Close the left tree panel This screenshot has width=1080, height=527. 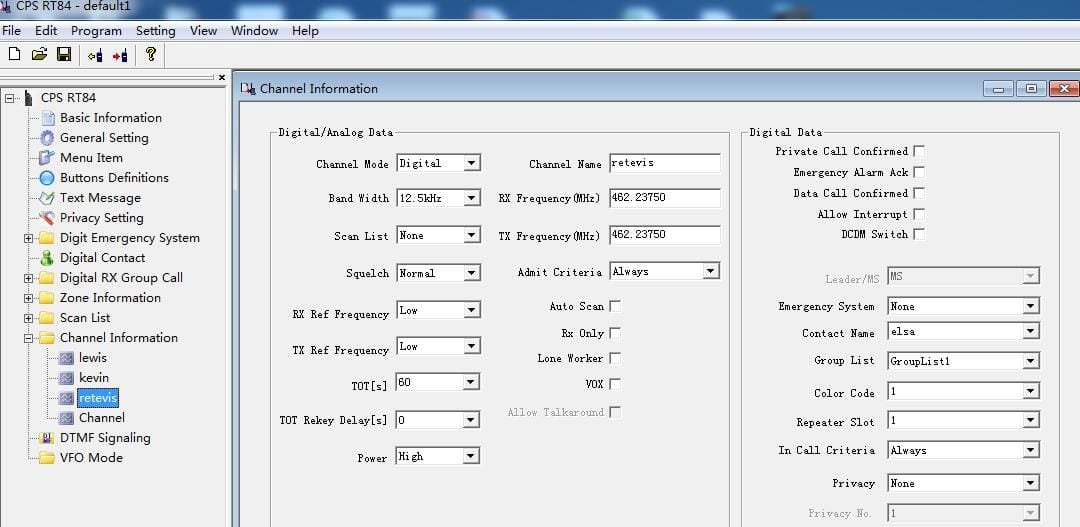click(x=222, y=78)
